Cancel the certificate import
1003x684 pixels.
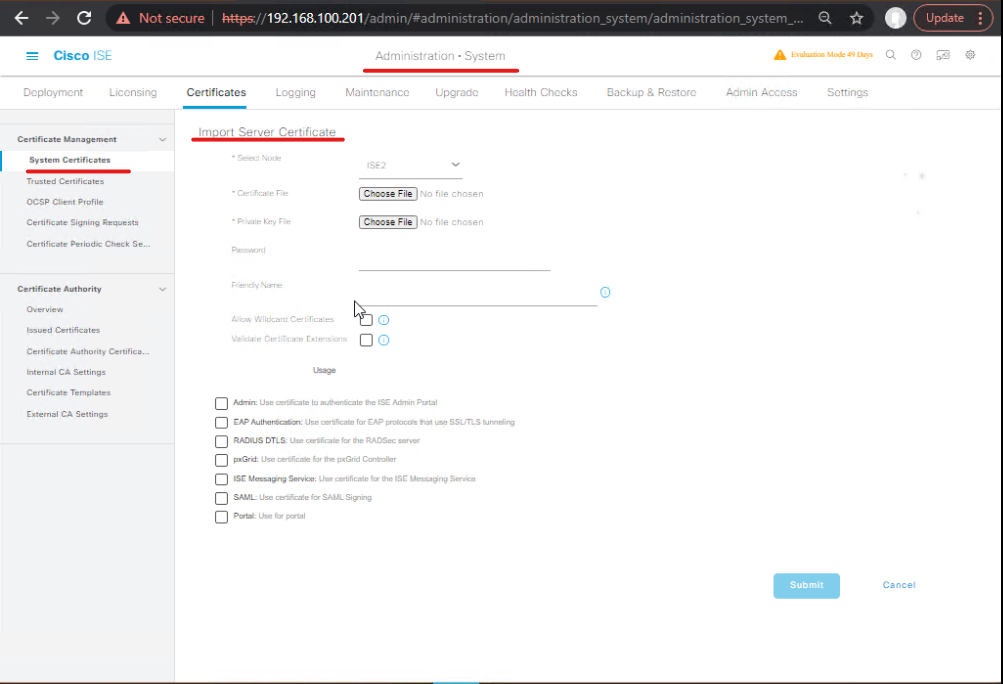tap(899, 585)
